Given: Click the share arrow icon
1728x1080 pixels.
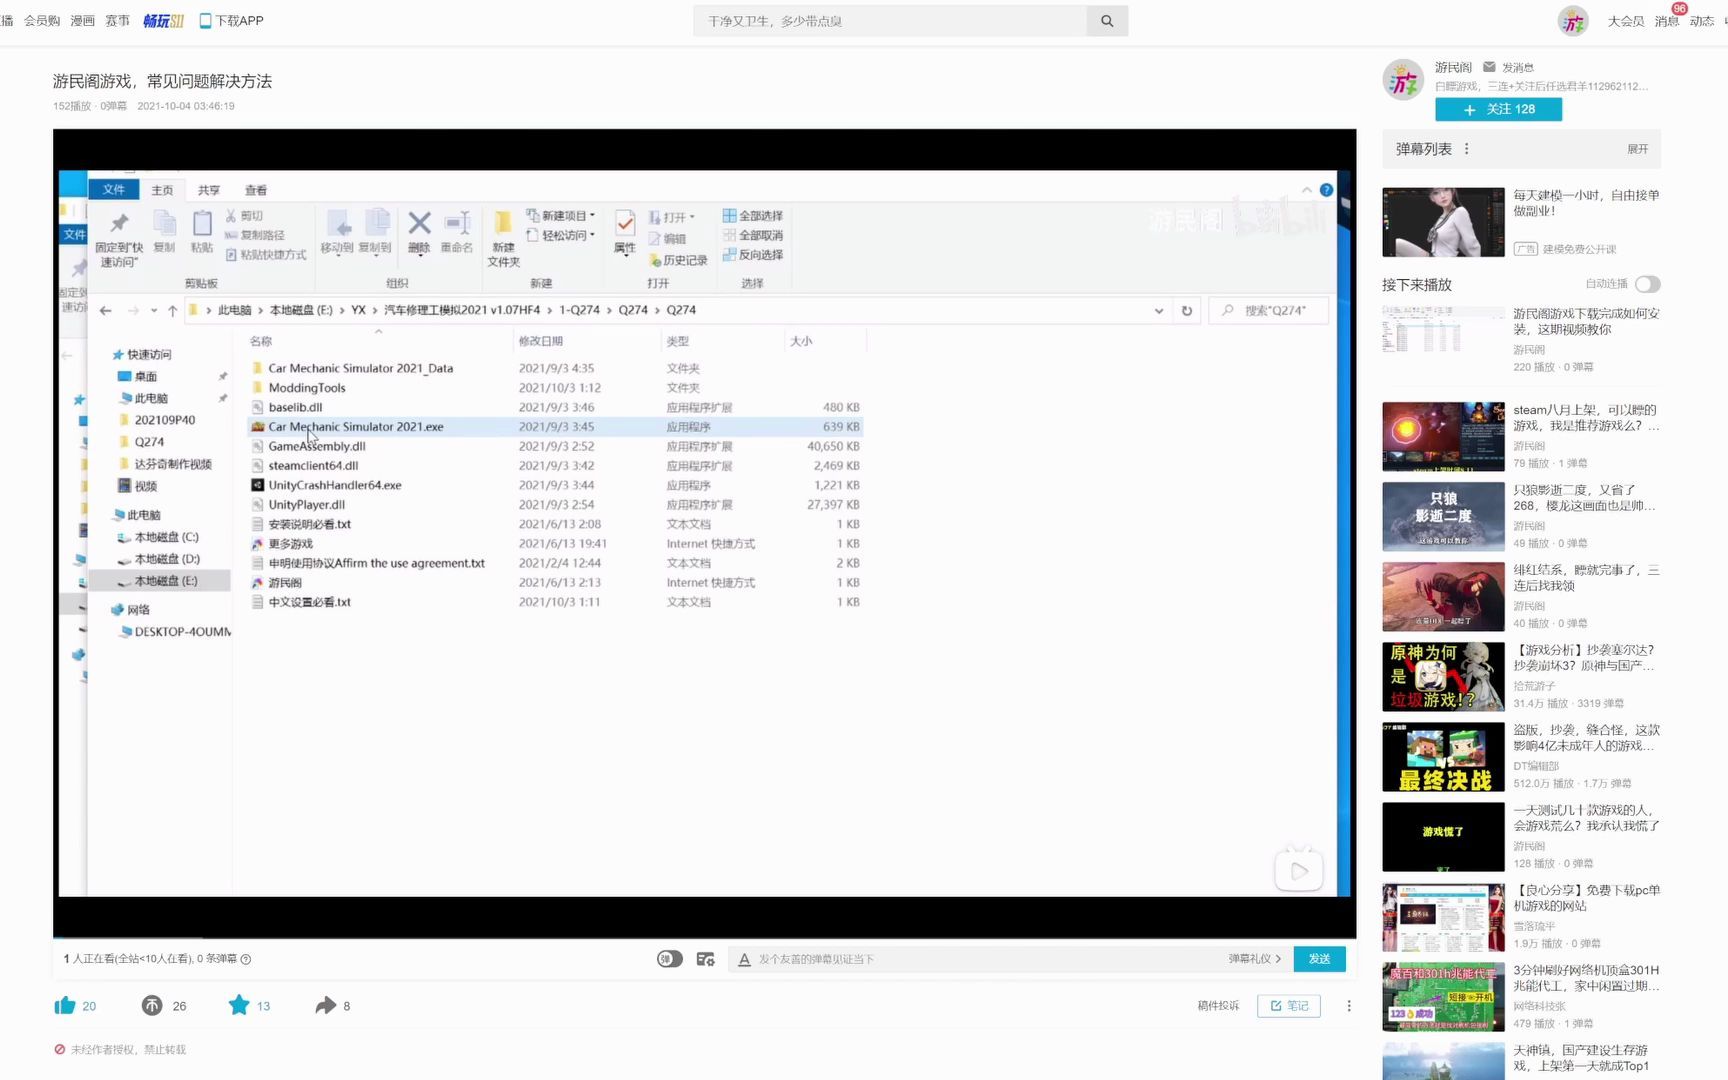Looking at the screenshot, I should point(326,1005).
